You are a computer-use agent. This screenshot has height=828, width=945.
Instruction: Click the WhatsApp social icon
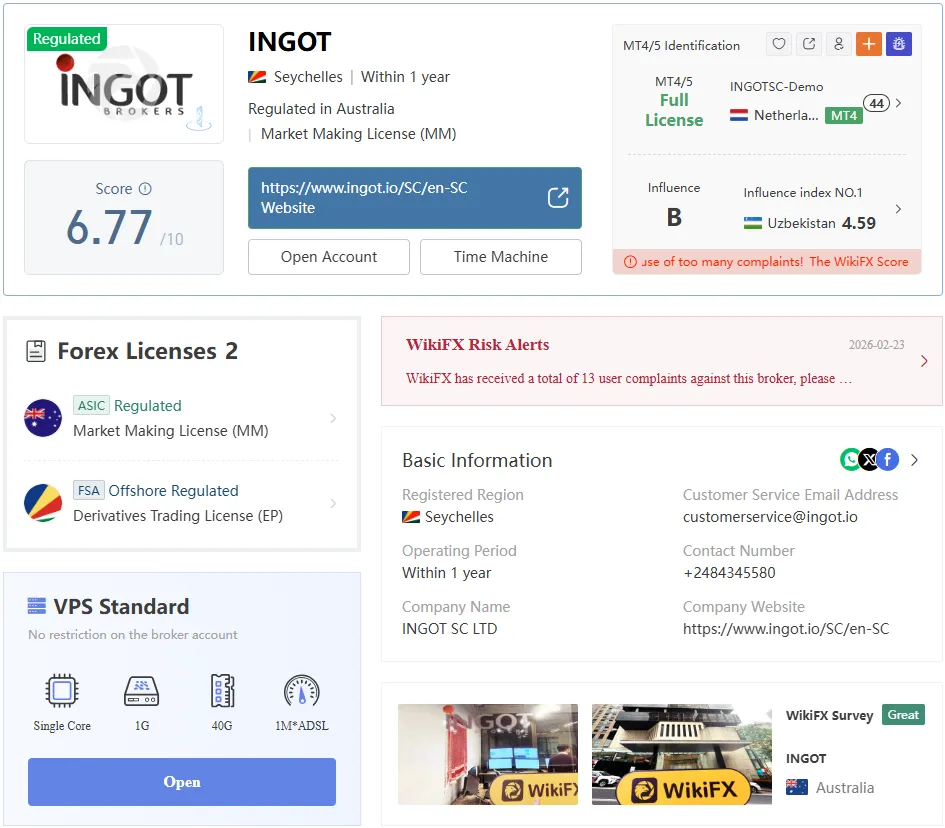(x=850, y=460)
